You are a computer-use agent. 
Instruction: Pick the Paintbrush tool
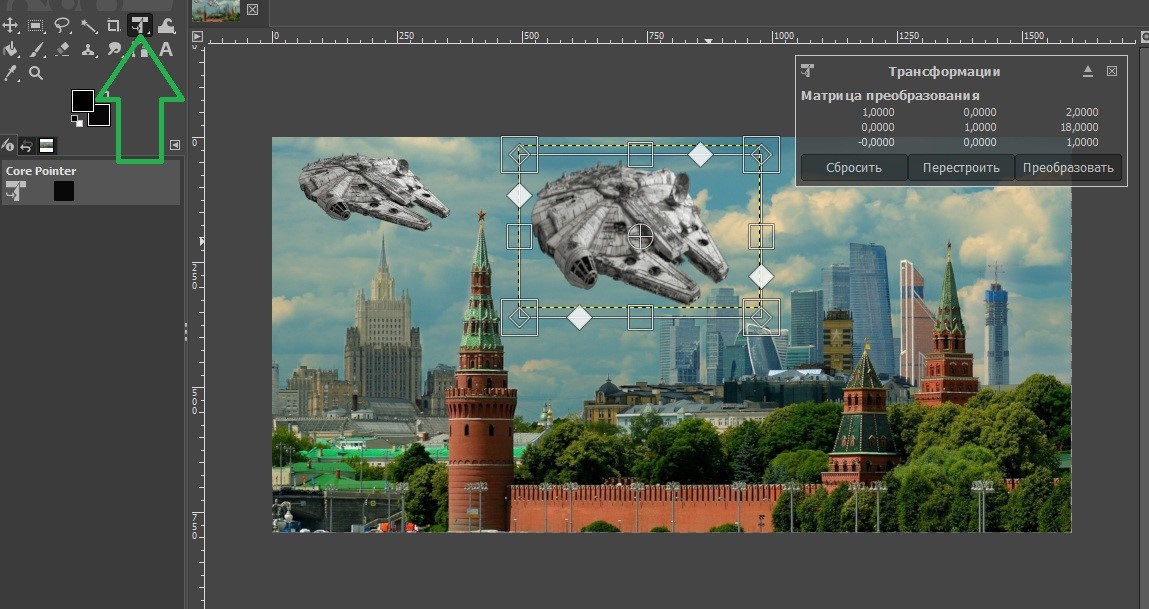pyautogui.click(x=36, y=49)
